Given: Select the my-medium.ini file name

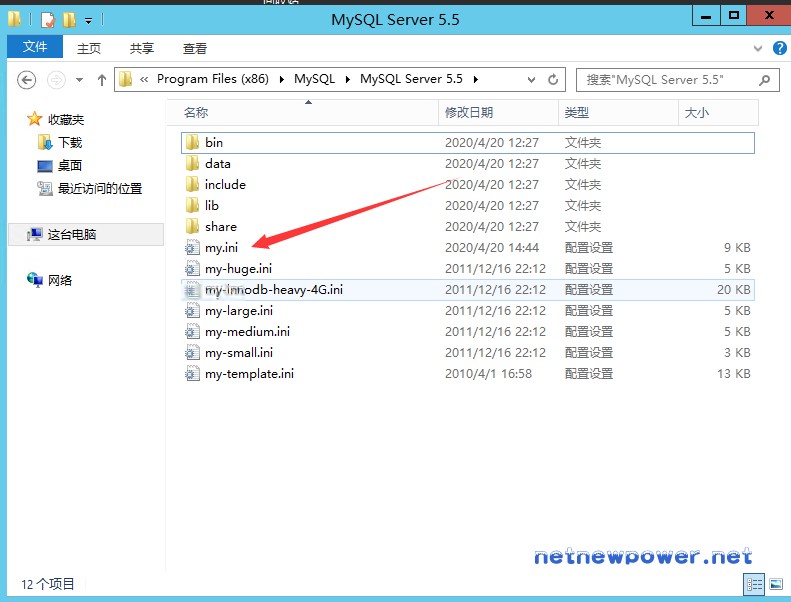Looking at the screenshot, I should 247,332.
